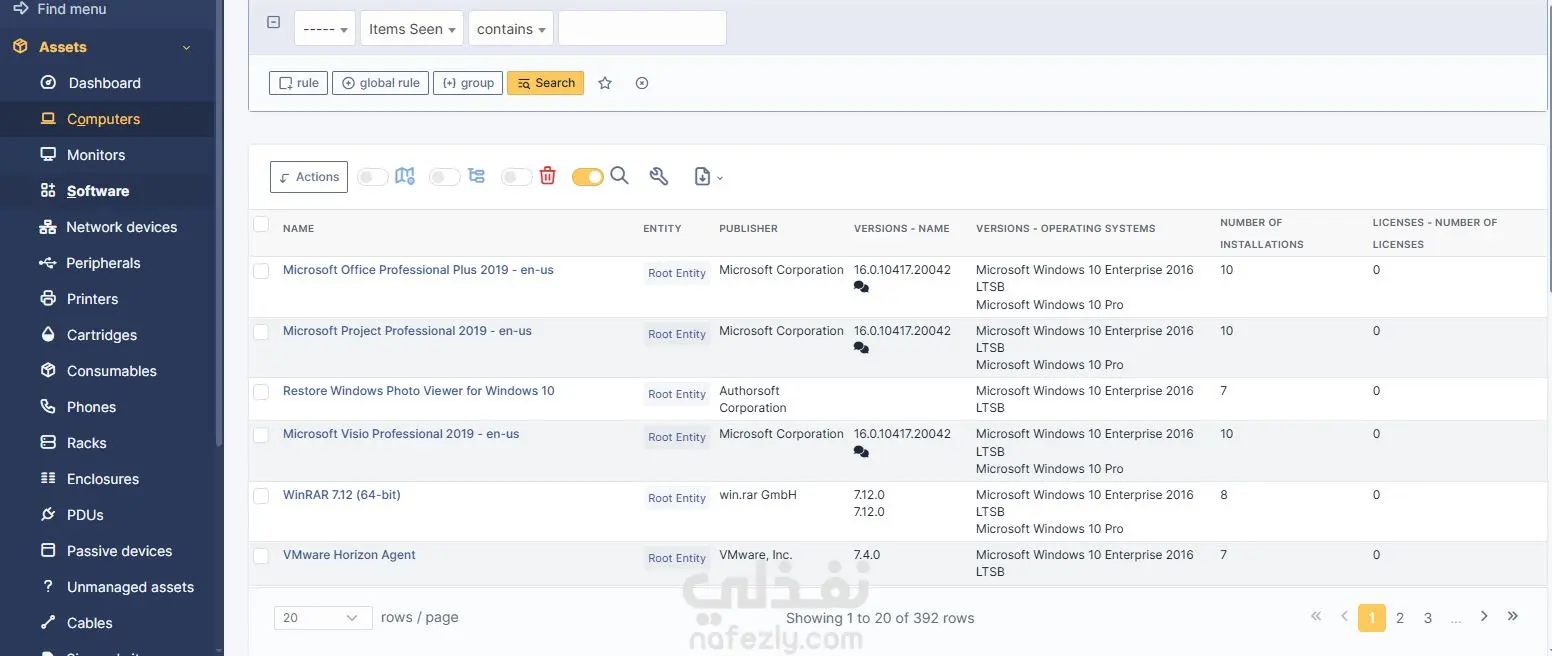The width and height of the screenshot is (1552, 656).
Task: Open the dashes logical operator dropdown
Action: tap(325, 29)
